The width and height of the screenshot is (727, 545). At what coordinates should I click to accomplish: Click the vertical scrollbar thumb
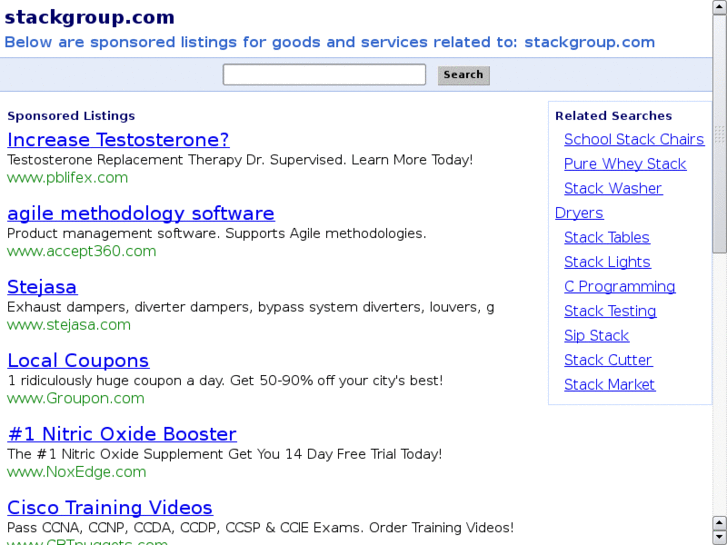pos(720,134)
